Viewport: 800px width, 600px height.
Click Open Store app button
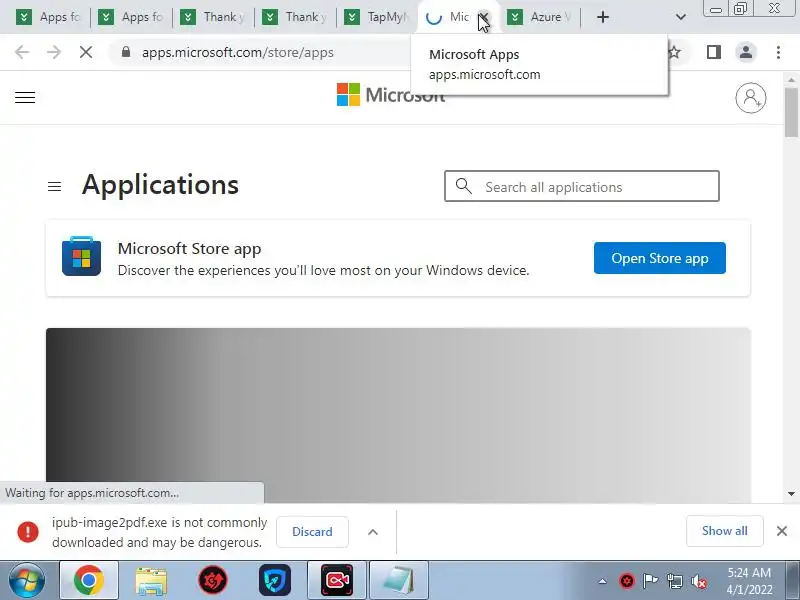tap(660, 258)
